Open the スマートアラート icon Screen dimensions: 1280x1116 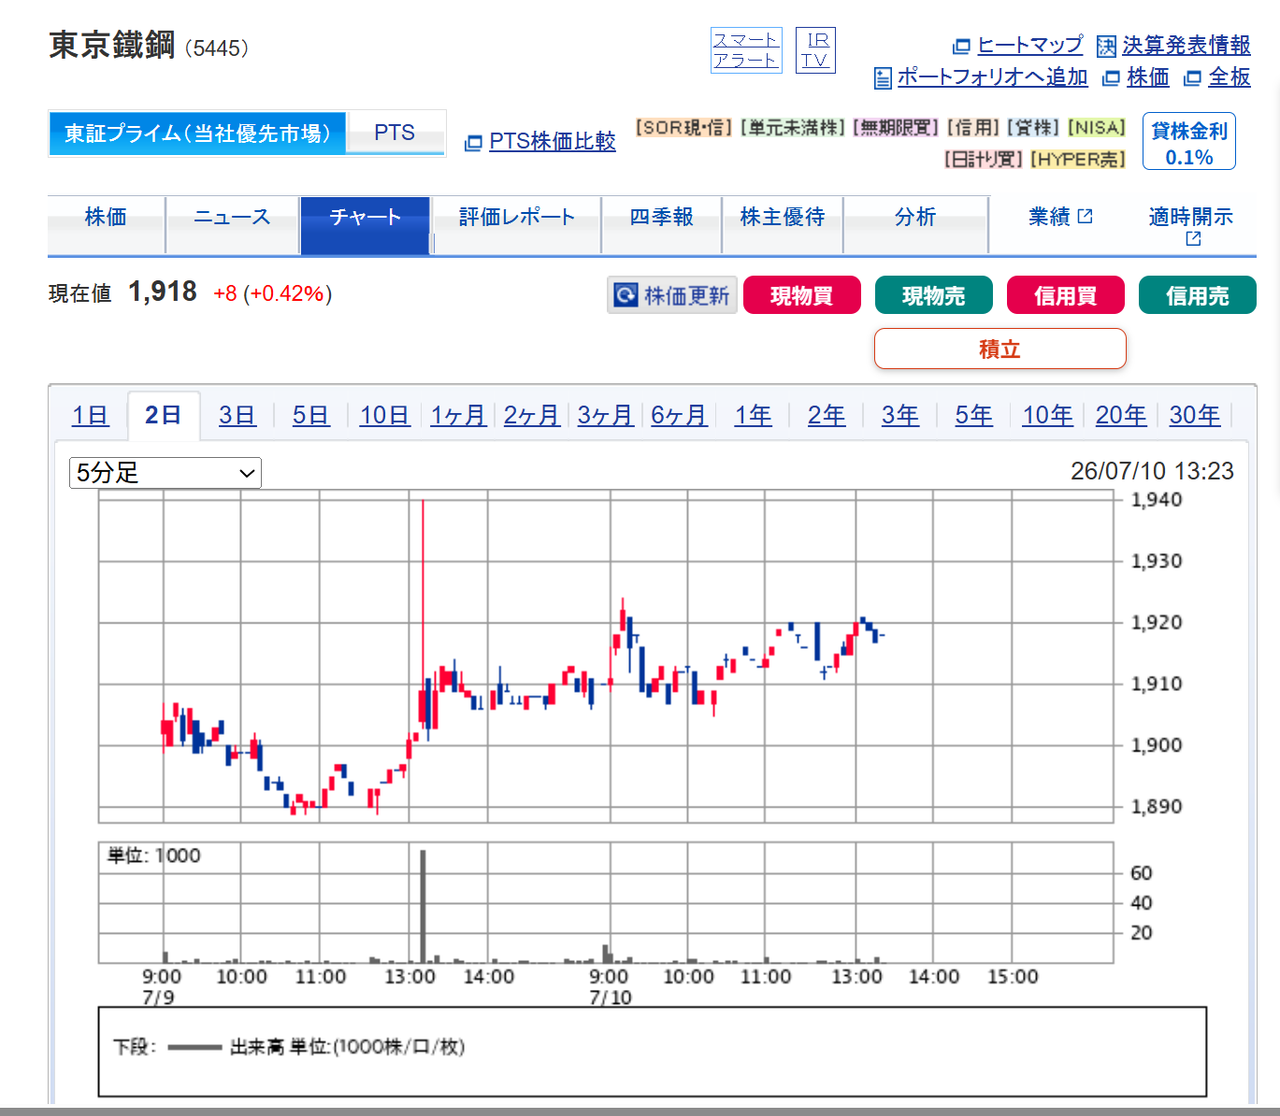(x=746, y=50)
